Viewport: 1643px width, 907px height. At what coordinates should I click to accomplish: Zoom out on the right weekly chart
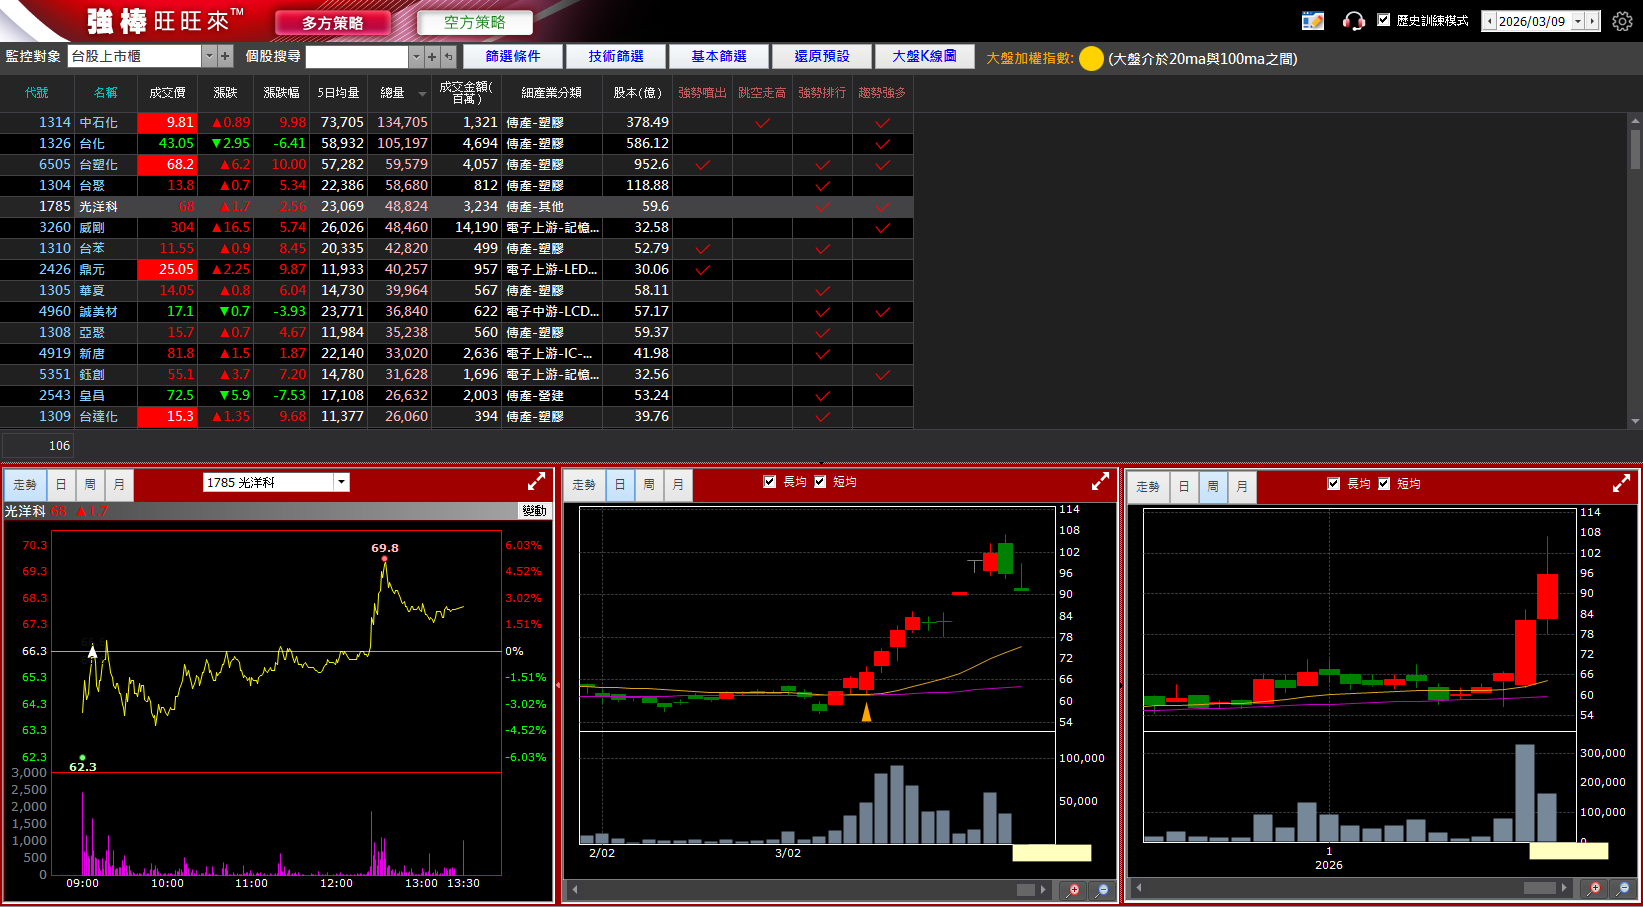click(1623, 888)
